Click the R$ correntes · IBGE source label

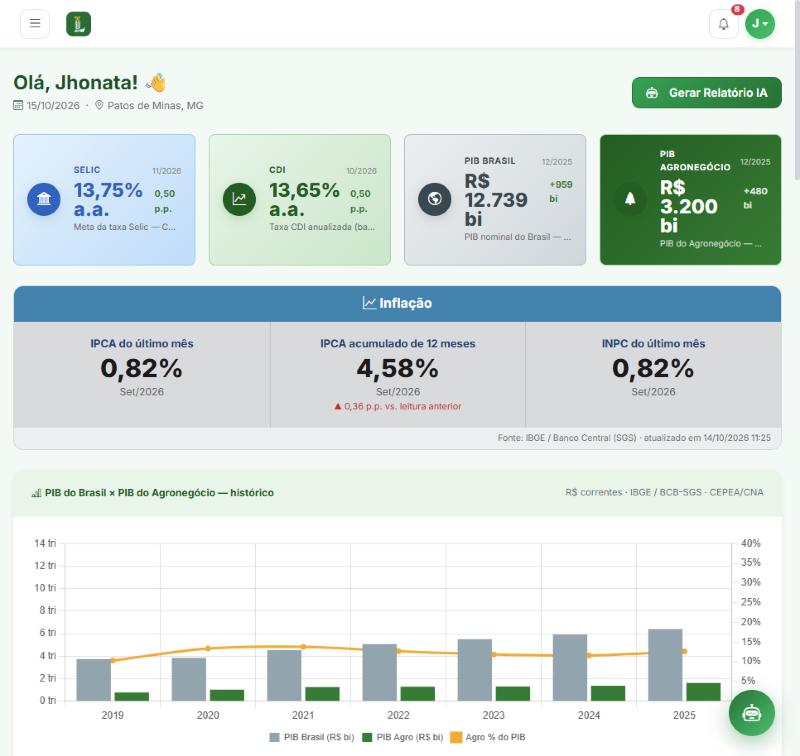click(x=664, y=492)
